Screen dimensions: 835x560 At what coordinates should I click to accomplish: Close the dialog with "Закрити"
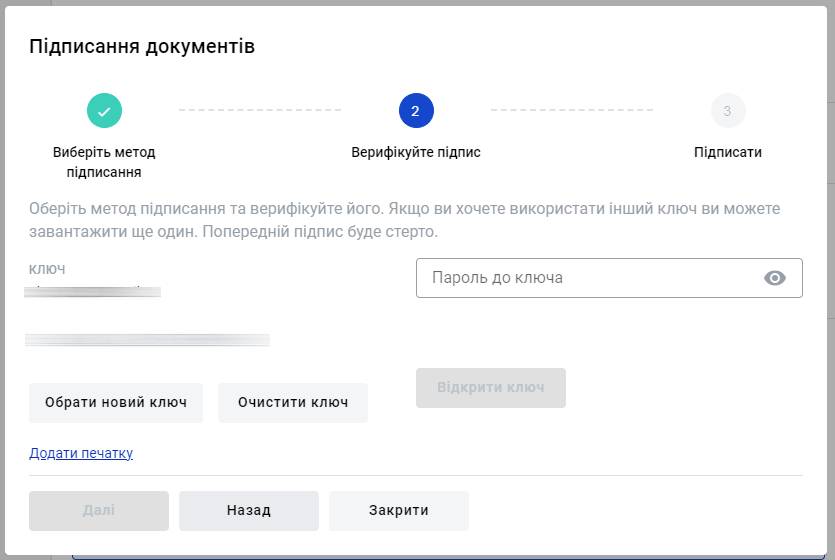(x=399, y=510)
